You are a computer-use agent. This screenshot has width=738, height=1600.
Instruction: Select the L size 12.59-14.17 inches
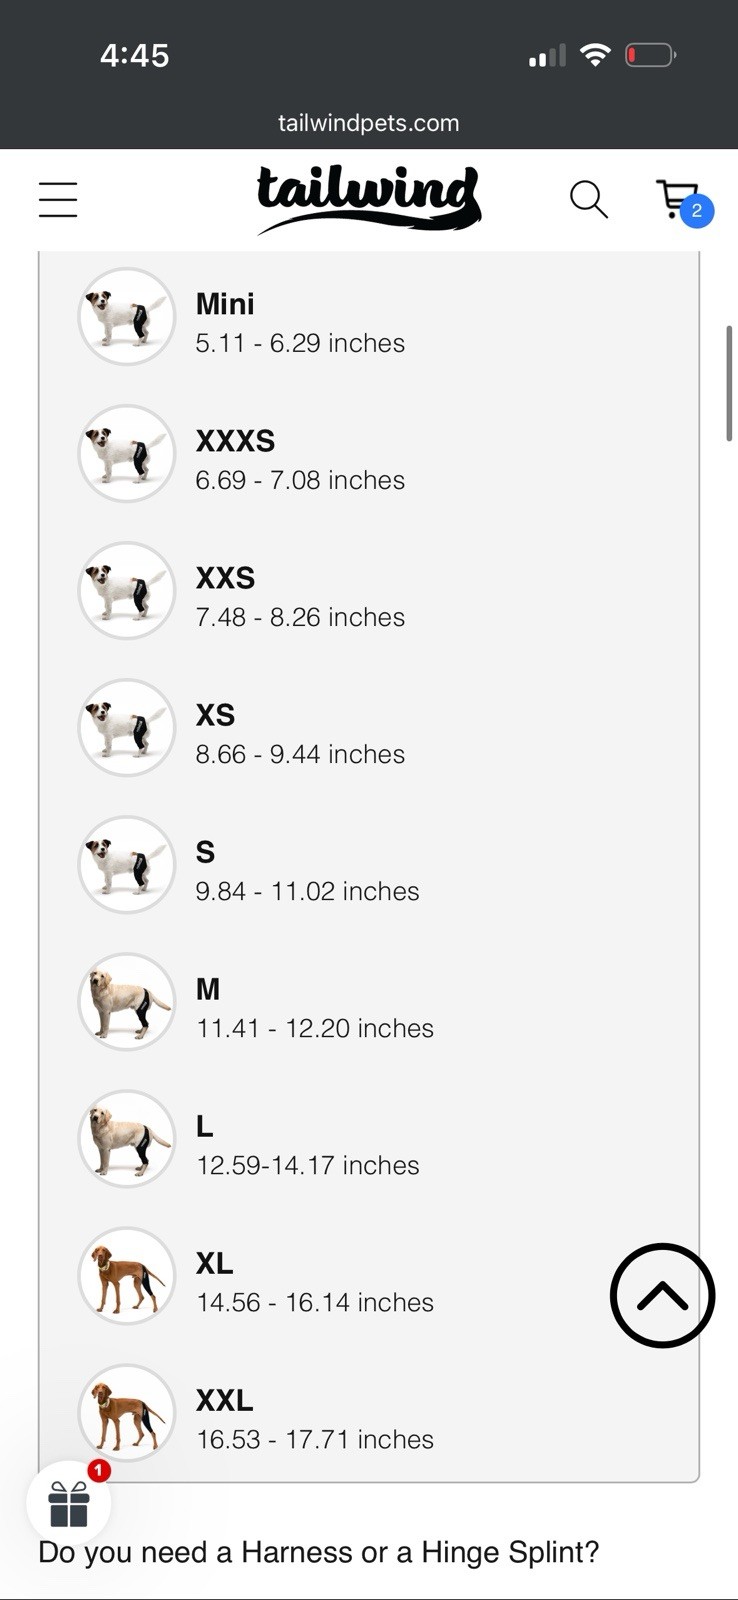(x=307, y=1146)
